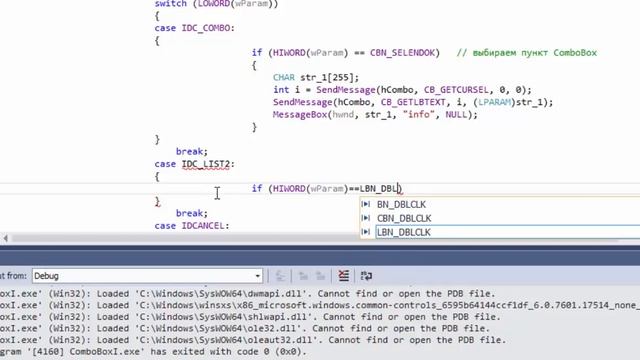Click the Russian ComboBox comment

coord(527,53)
